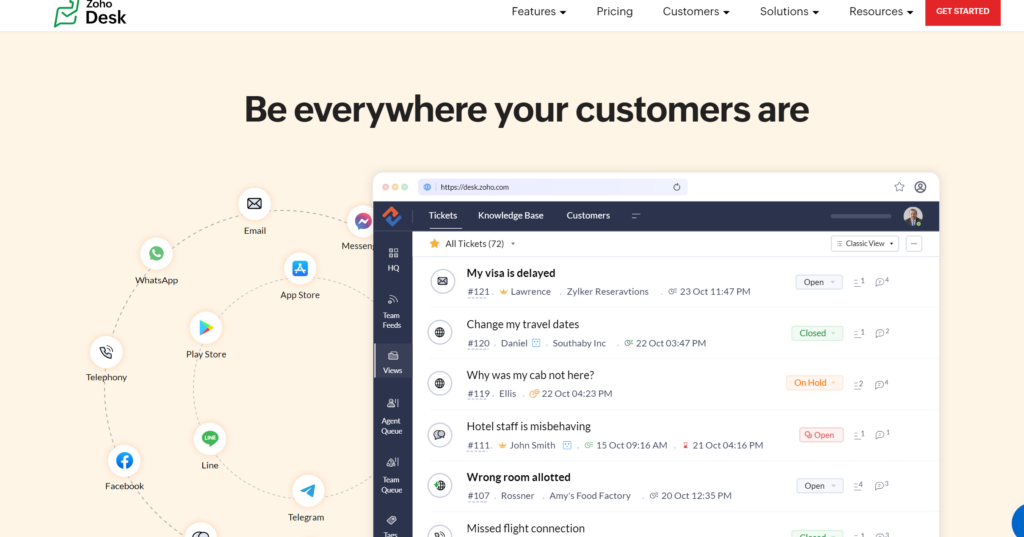Click the WhatsApp channel icon
Image resolution: width=1024 pixels, height=537 pixels.
pos(156,254)
